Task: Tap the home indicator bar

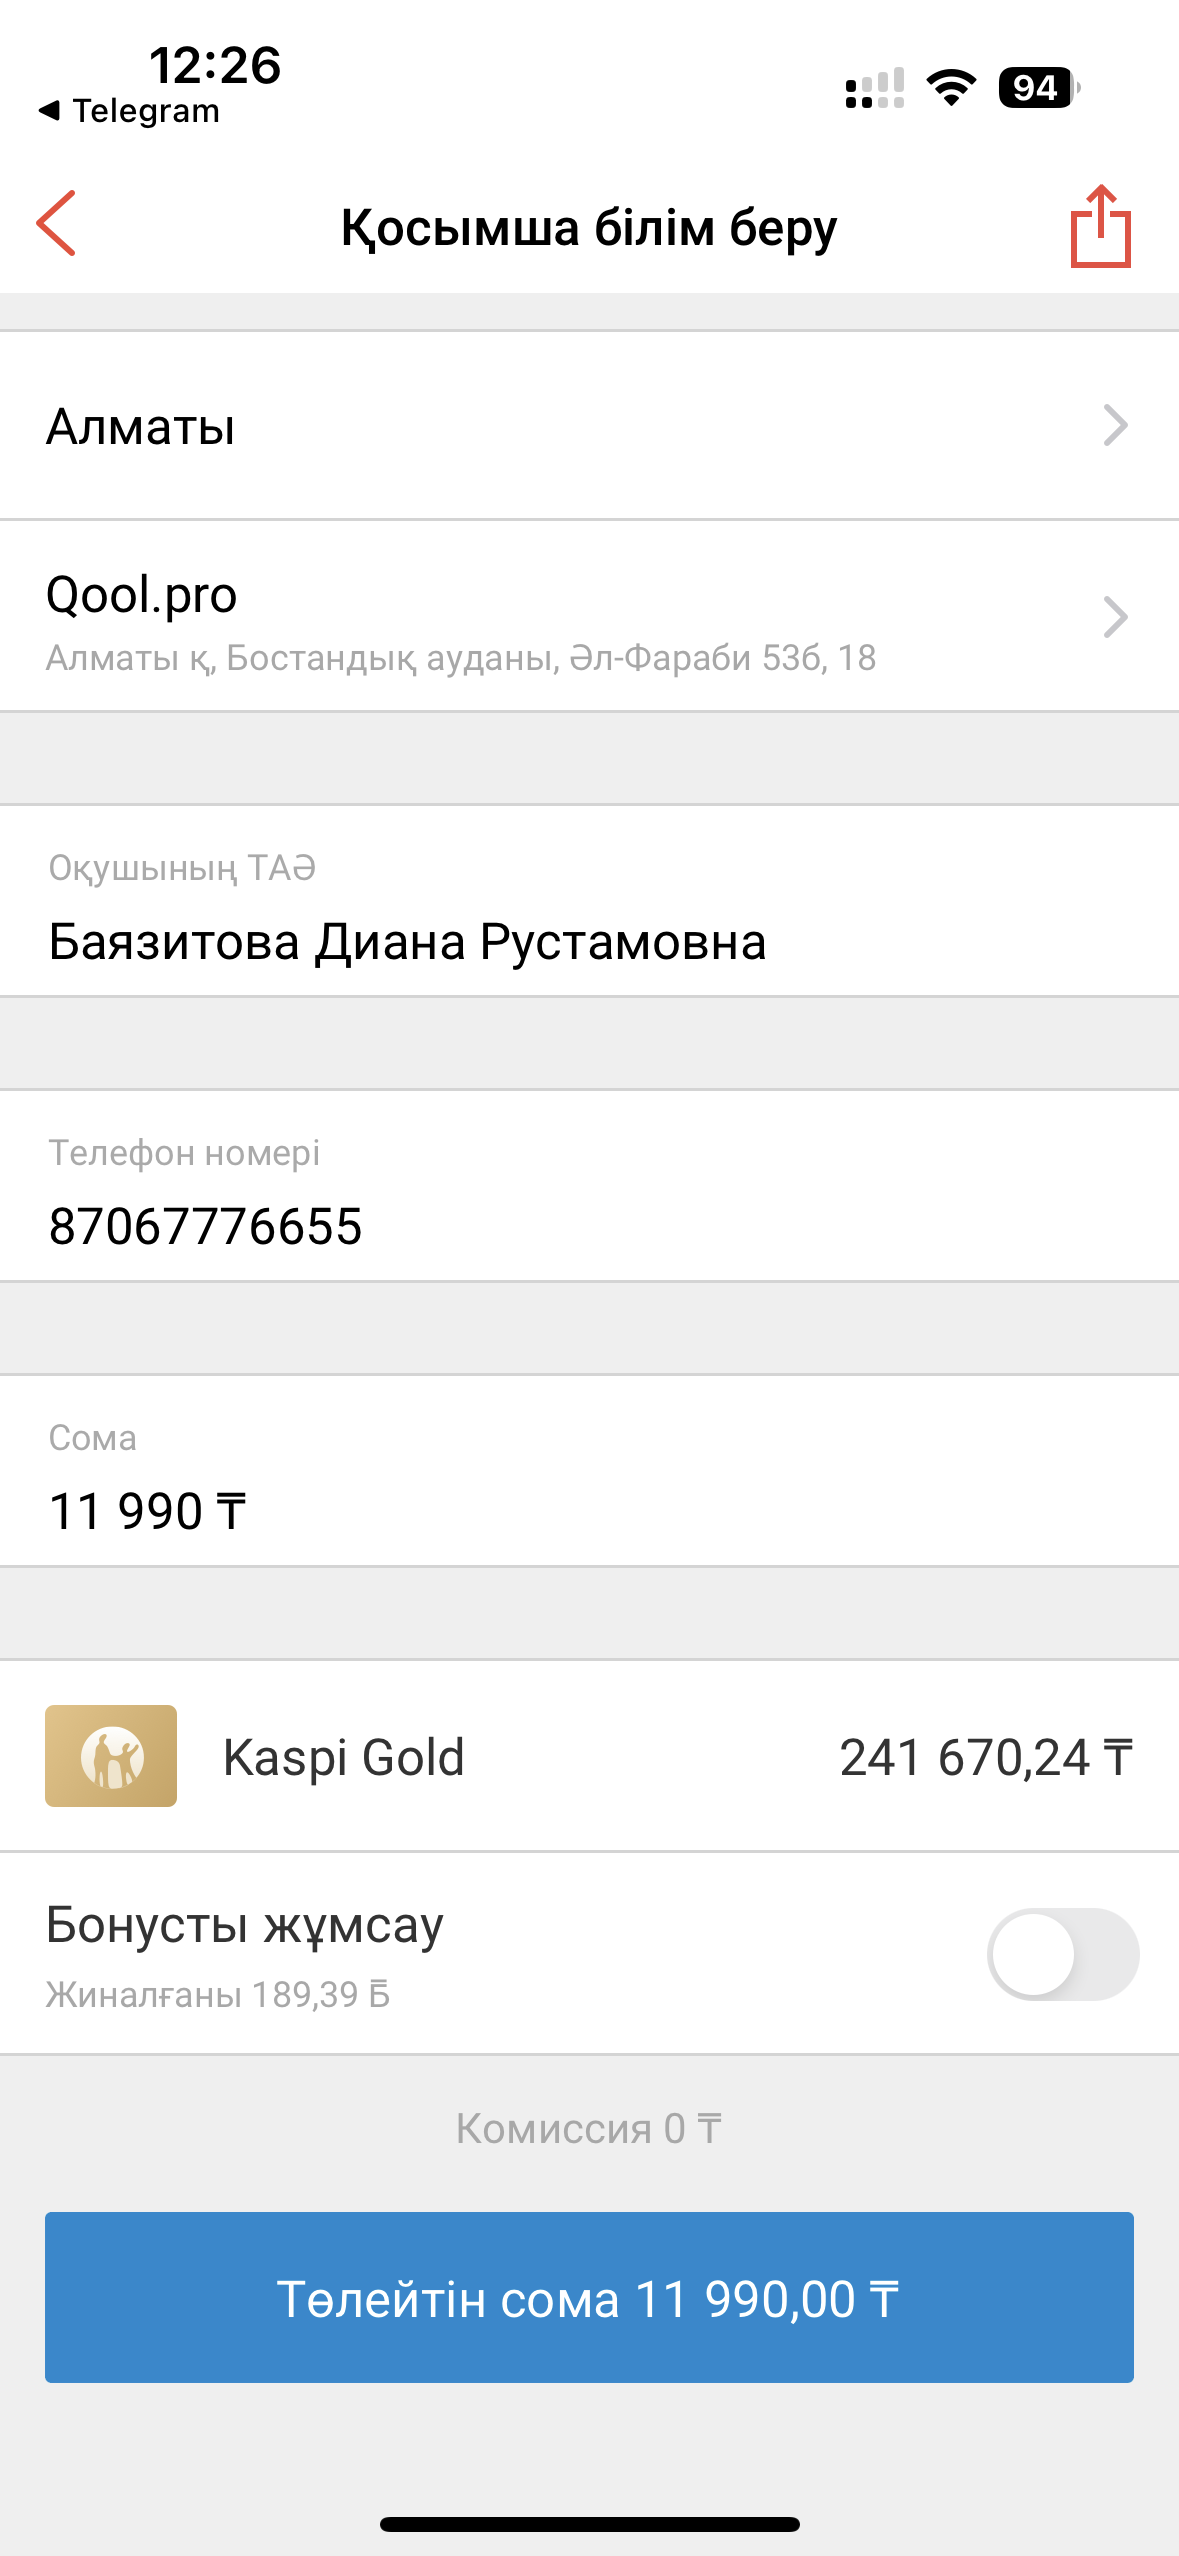Action: pyautogui.click(x=589, y=2524)
